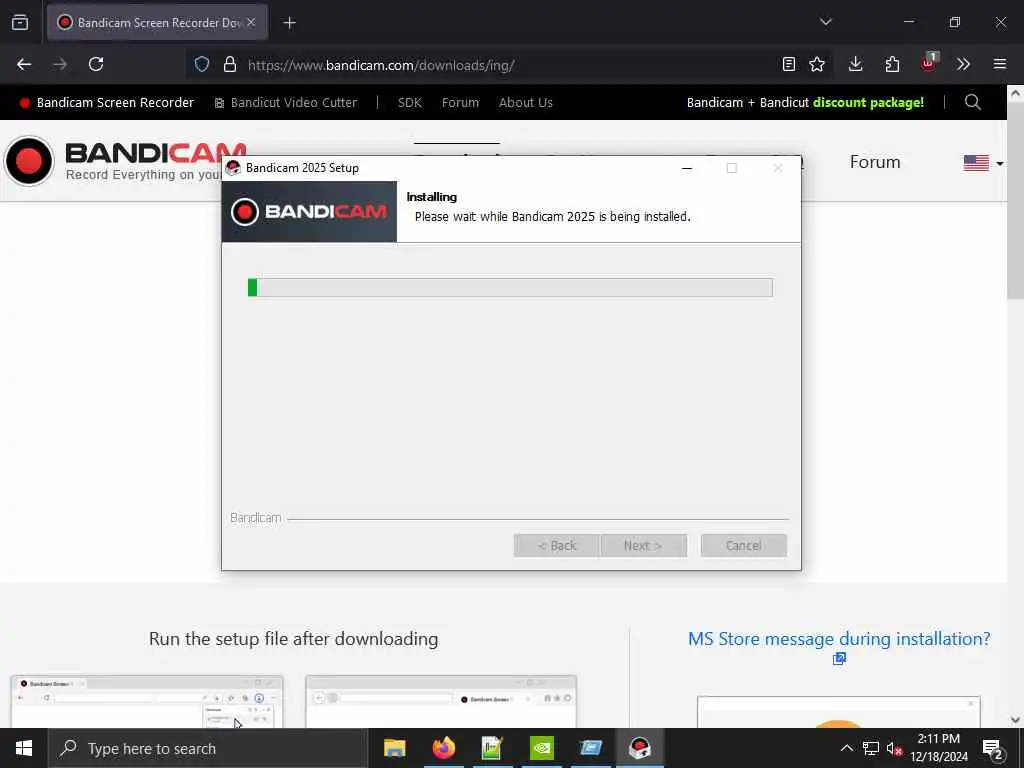Viewport: 1024px width, 768px height.
Task: Show hidden system tray icons chevron
Action: coord(846,748)
